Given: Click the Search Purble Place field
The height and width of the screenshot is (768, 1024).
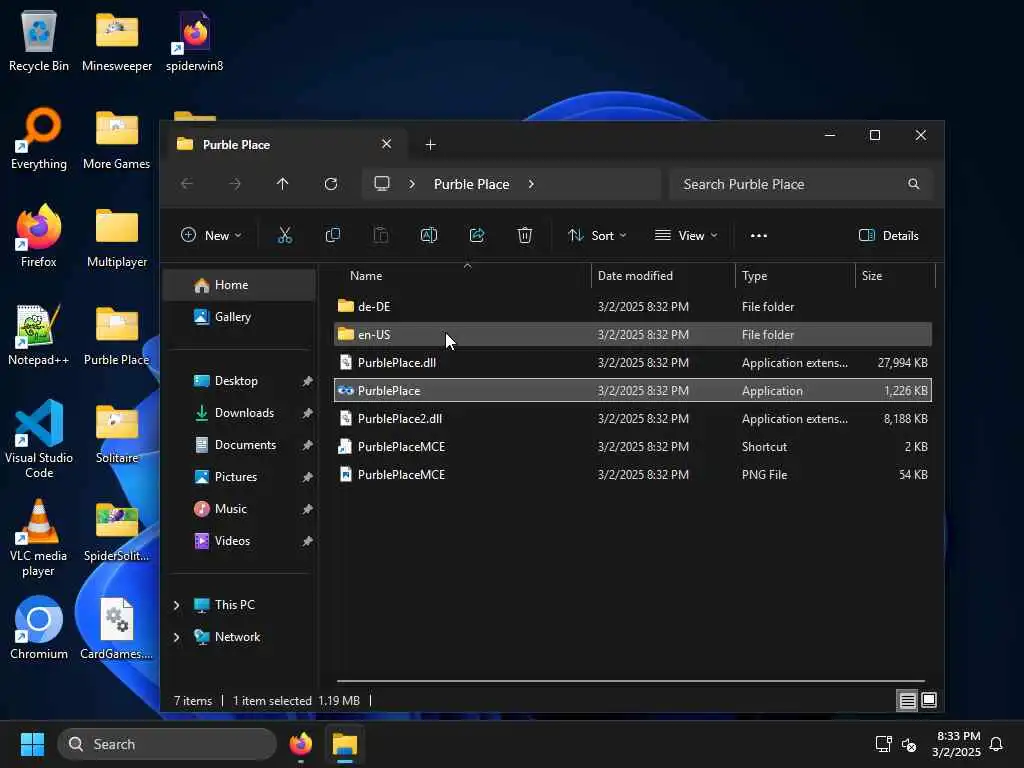Looking at the screenshot, I should [801, 184].
